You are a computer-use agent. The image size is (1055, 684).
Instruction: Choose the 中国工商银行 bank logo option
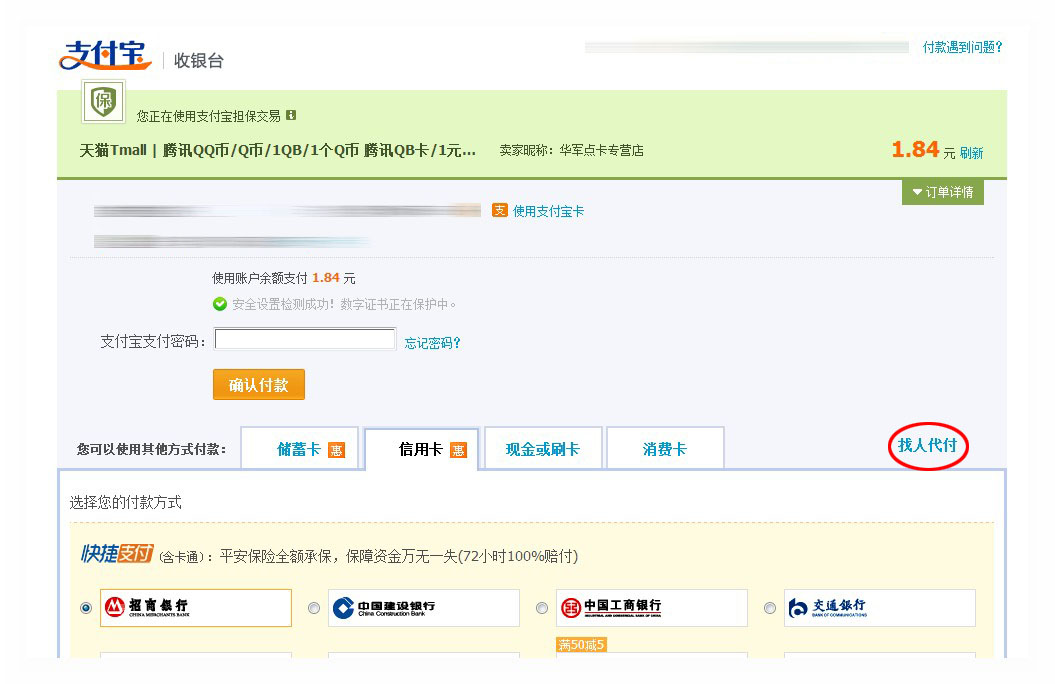(652, 608)
